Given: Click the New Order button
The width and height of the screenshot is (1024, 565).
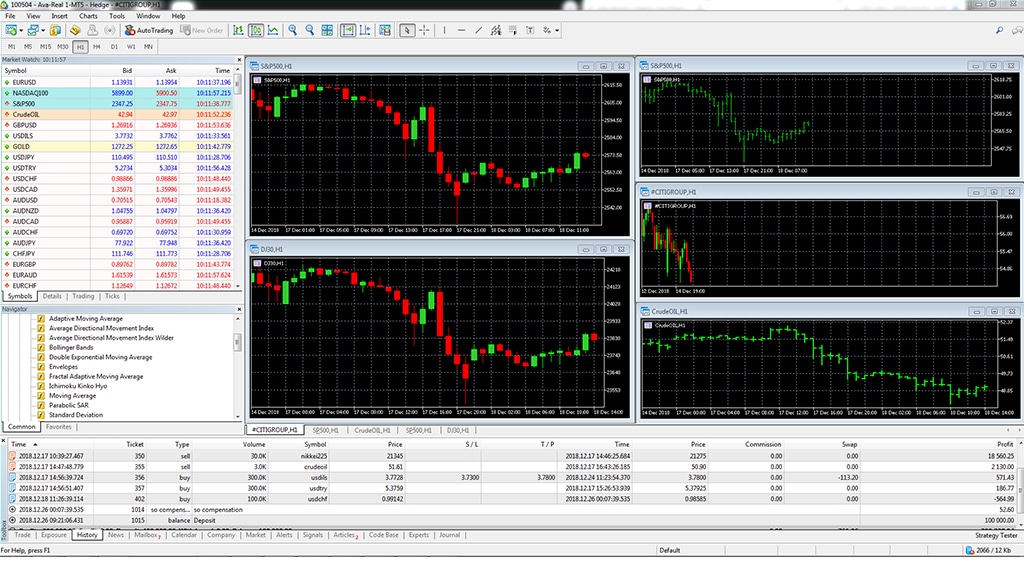Looking at the screenshot, I should point(202,30).
